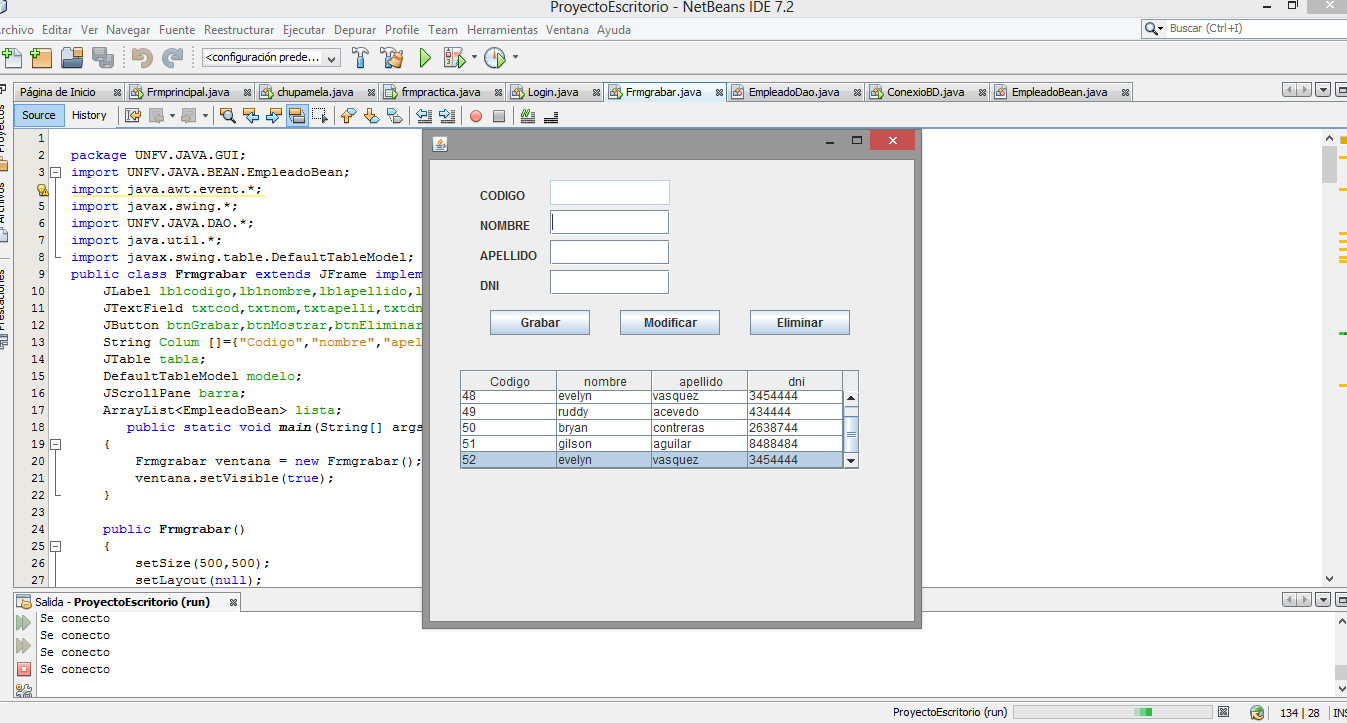
Task: Click Clean and Build hammer-broom icon
Action: click(392, 57)
